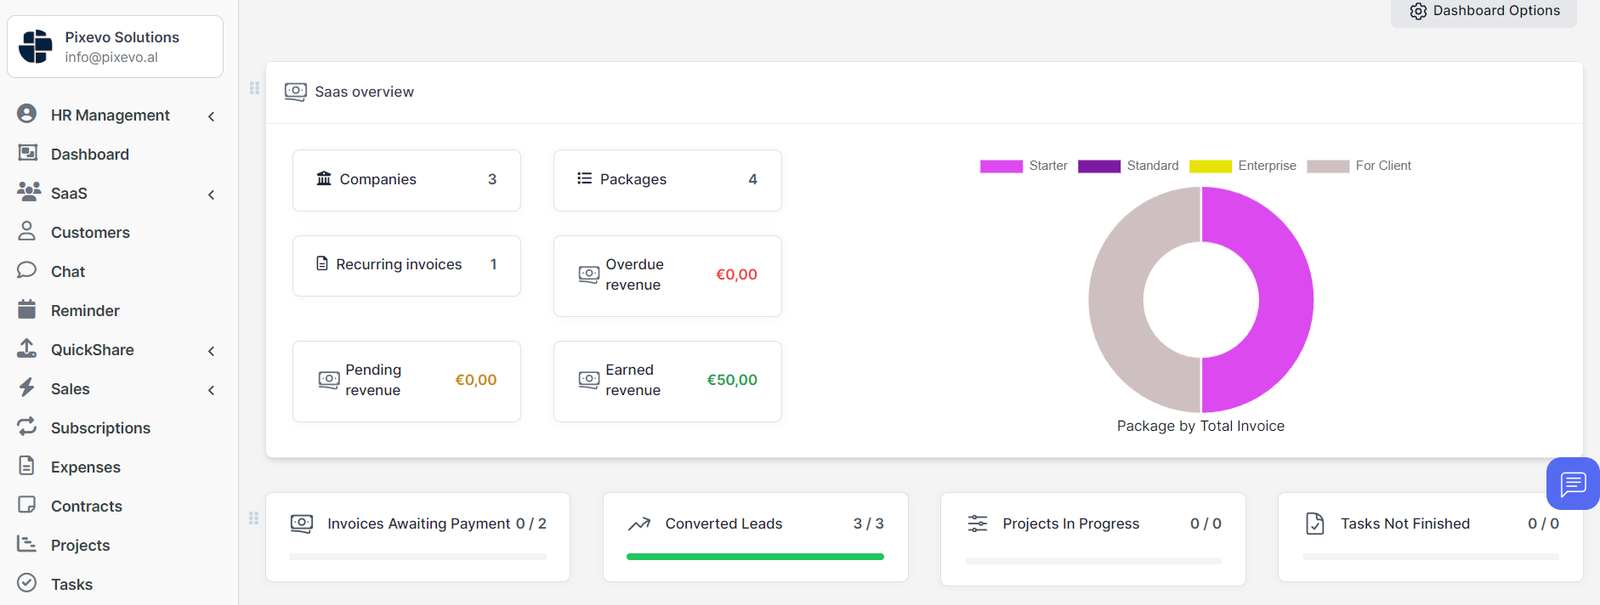Click the Subscriptions loop arrows icon

(27, 426)
